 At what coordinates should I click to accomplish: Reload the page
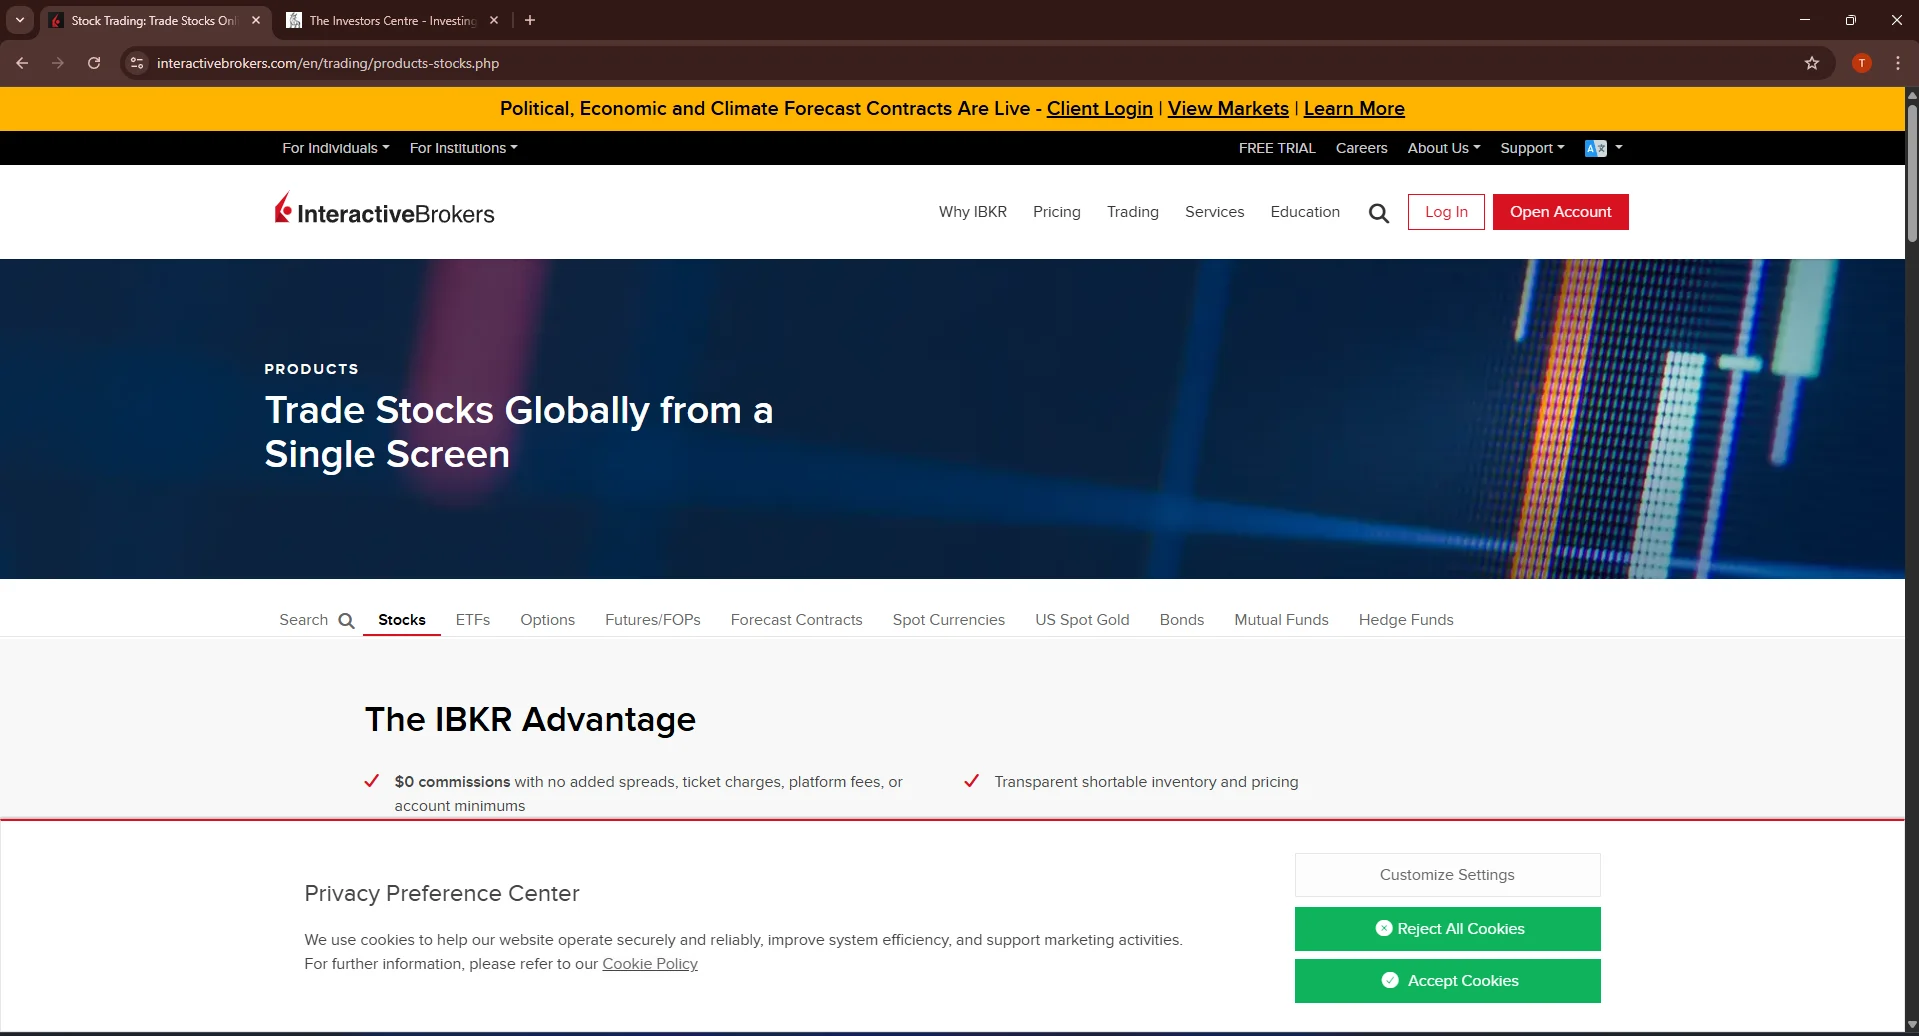click(94, 63)
